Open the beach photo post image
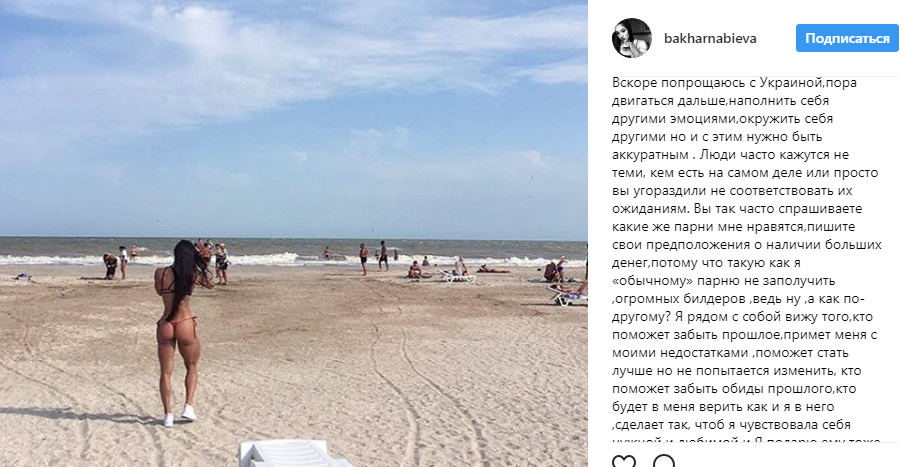903x467 pixels. coord(294,233)
